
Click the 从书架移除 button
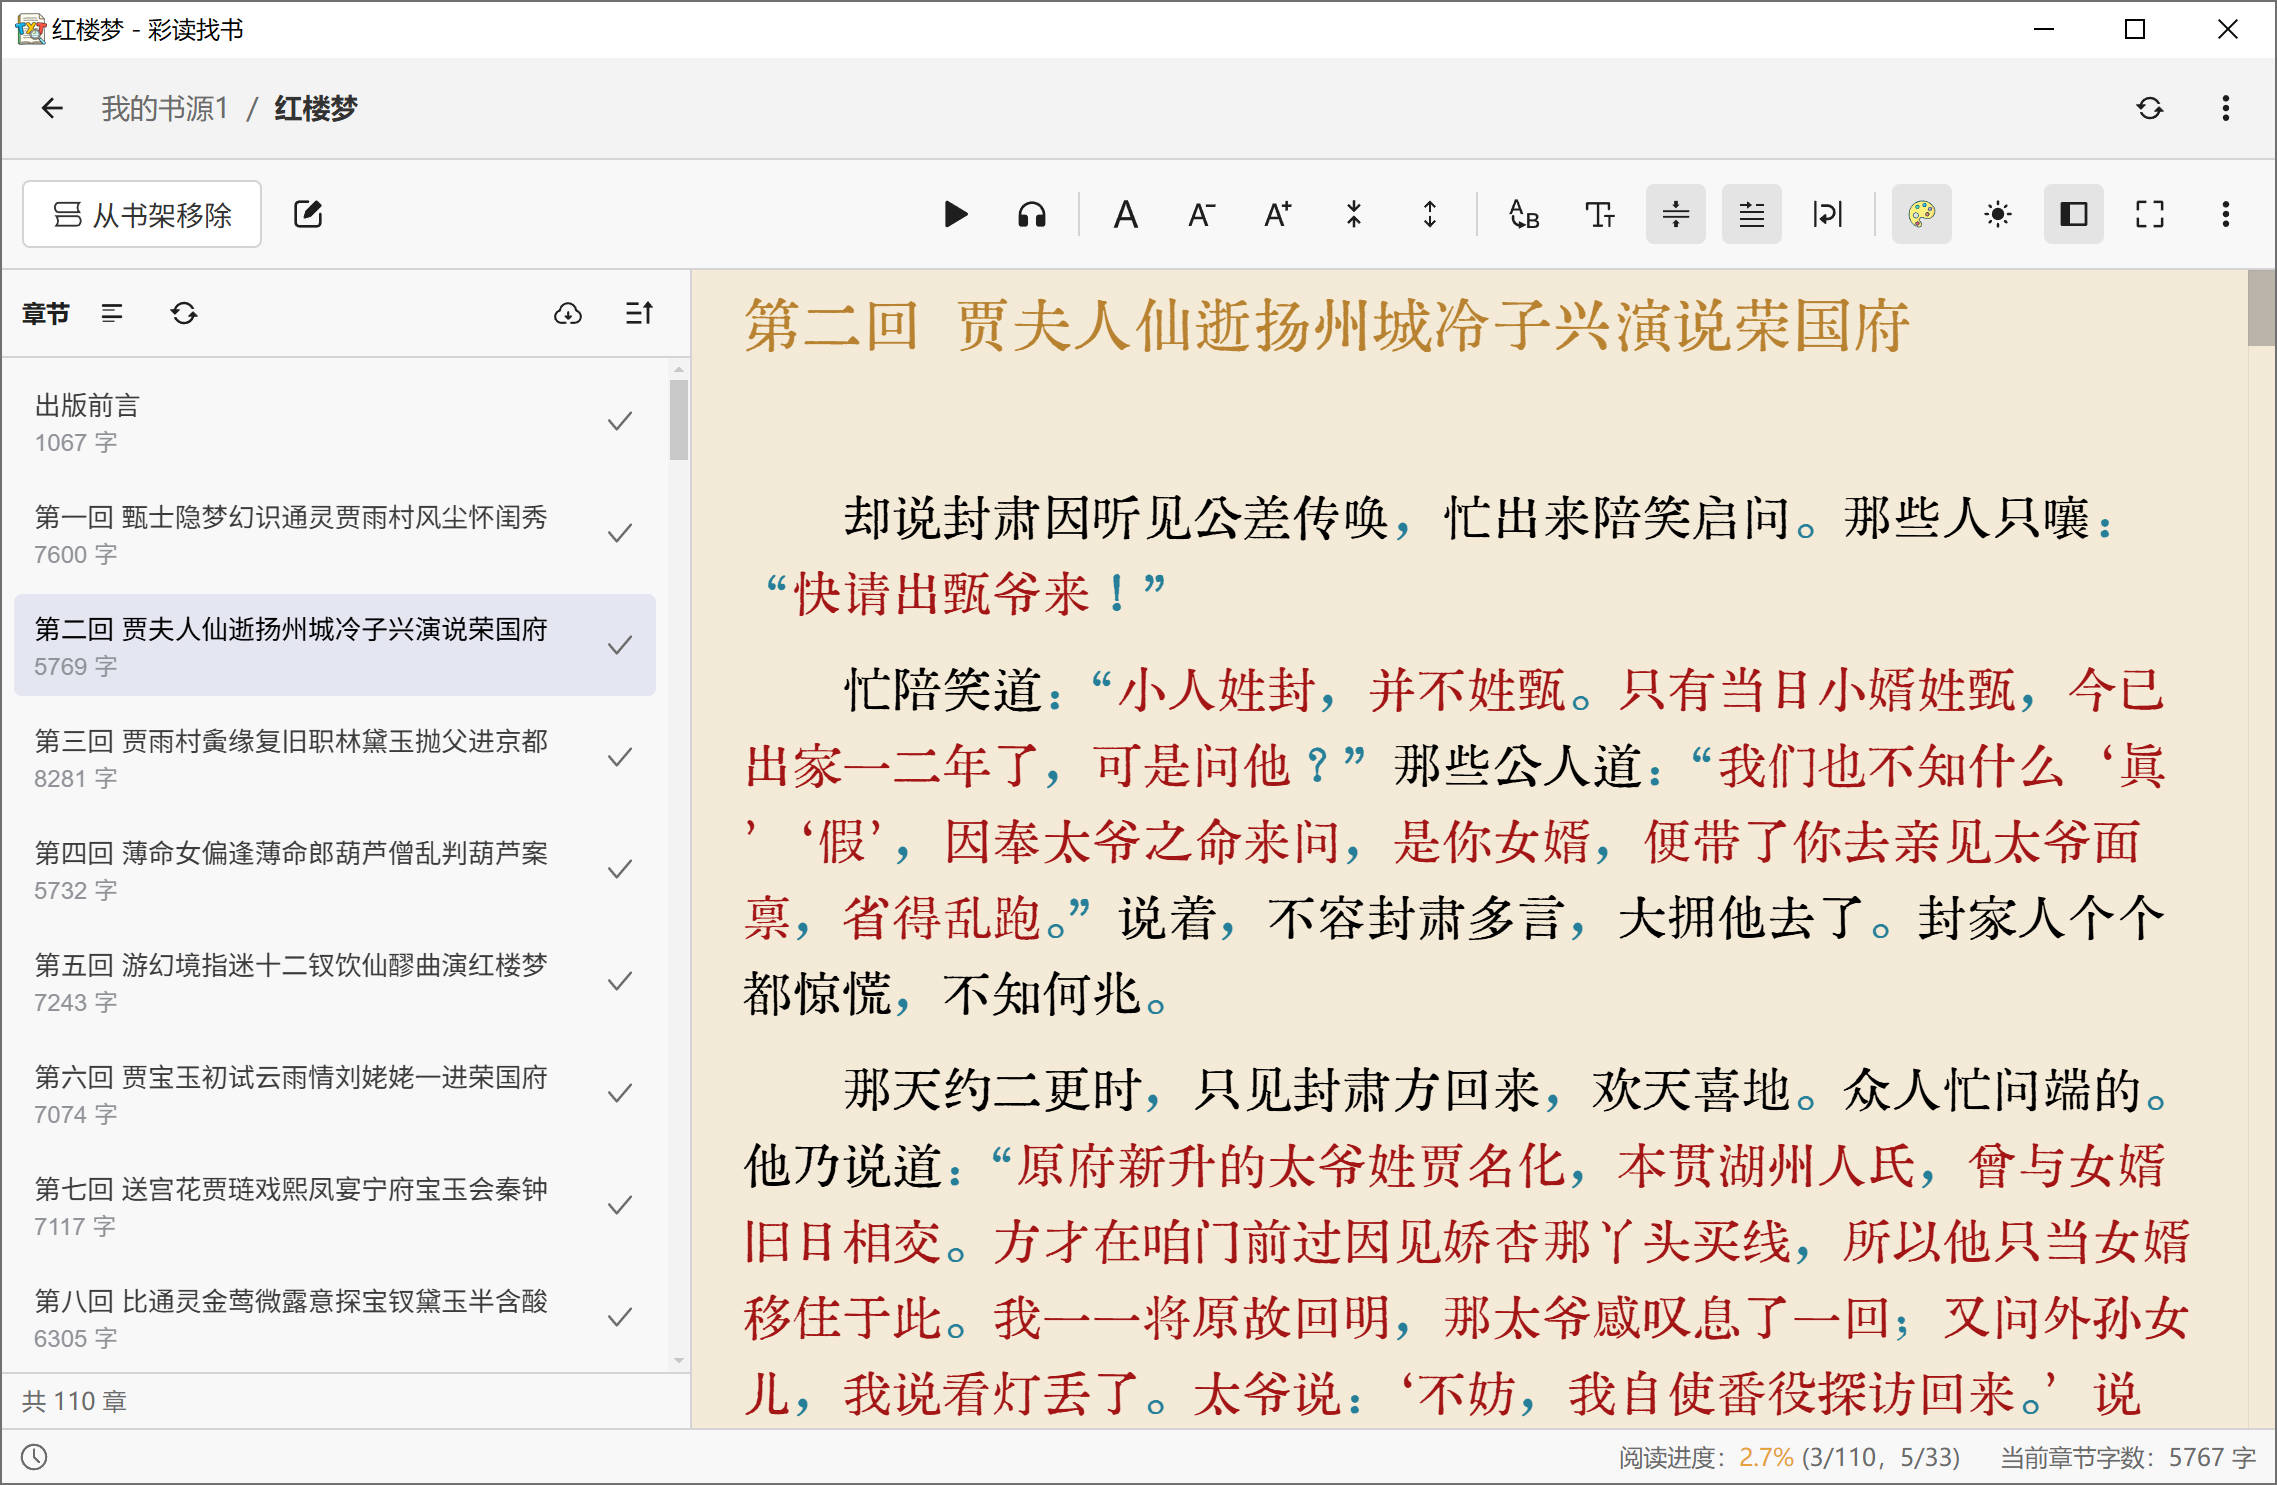click(x=142, y=214)
